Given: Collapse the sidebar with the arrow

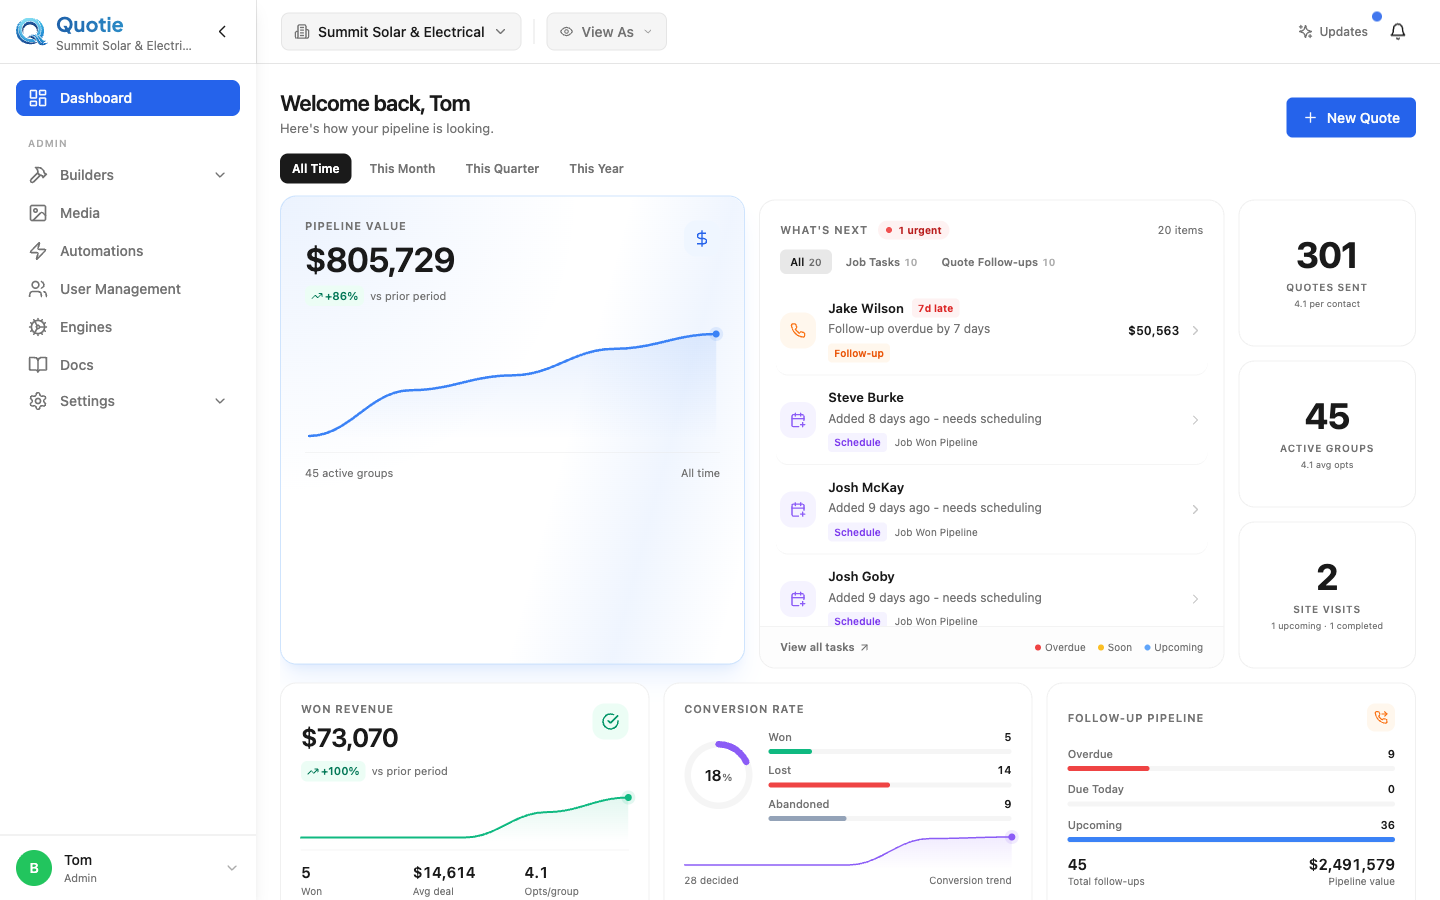Looking at the screenshot, I should pos(222,32).
